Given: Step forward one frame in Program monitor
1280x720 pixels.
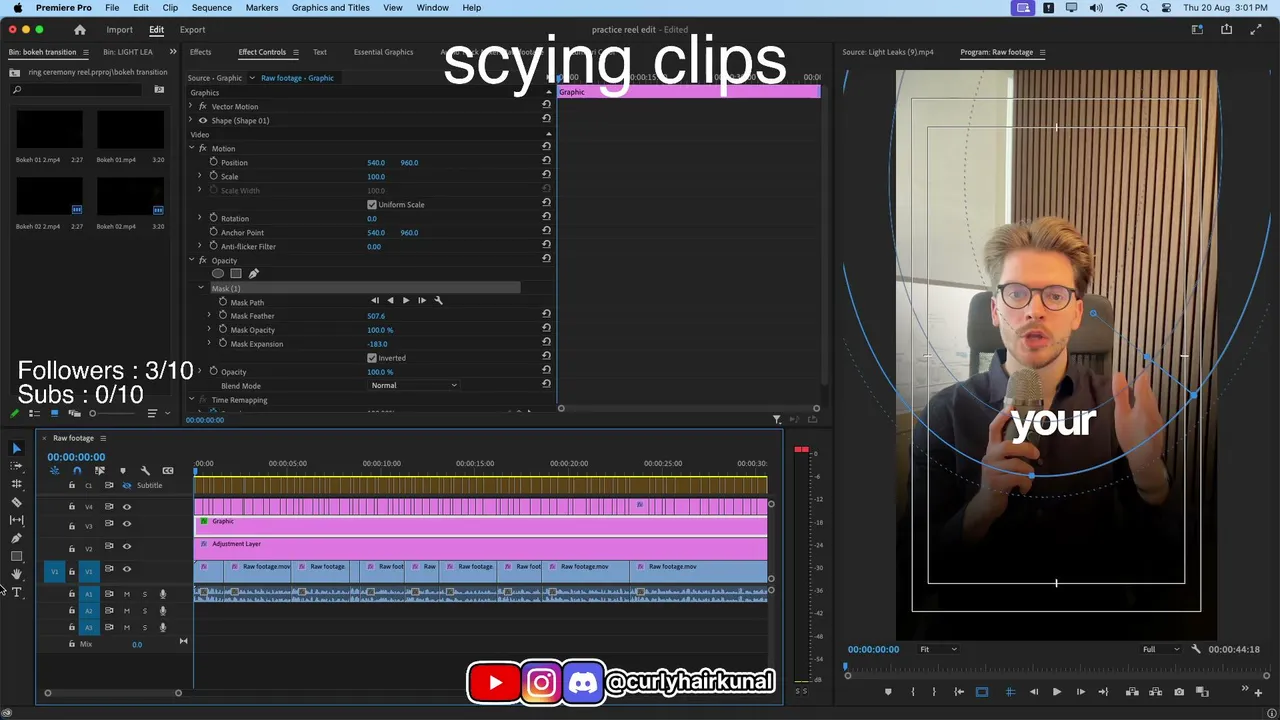Looking at the screenshot, I should pyautogui.click(x=1080, y=692).
